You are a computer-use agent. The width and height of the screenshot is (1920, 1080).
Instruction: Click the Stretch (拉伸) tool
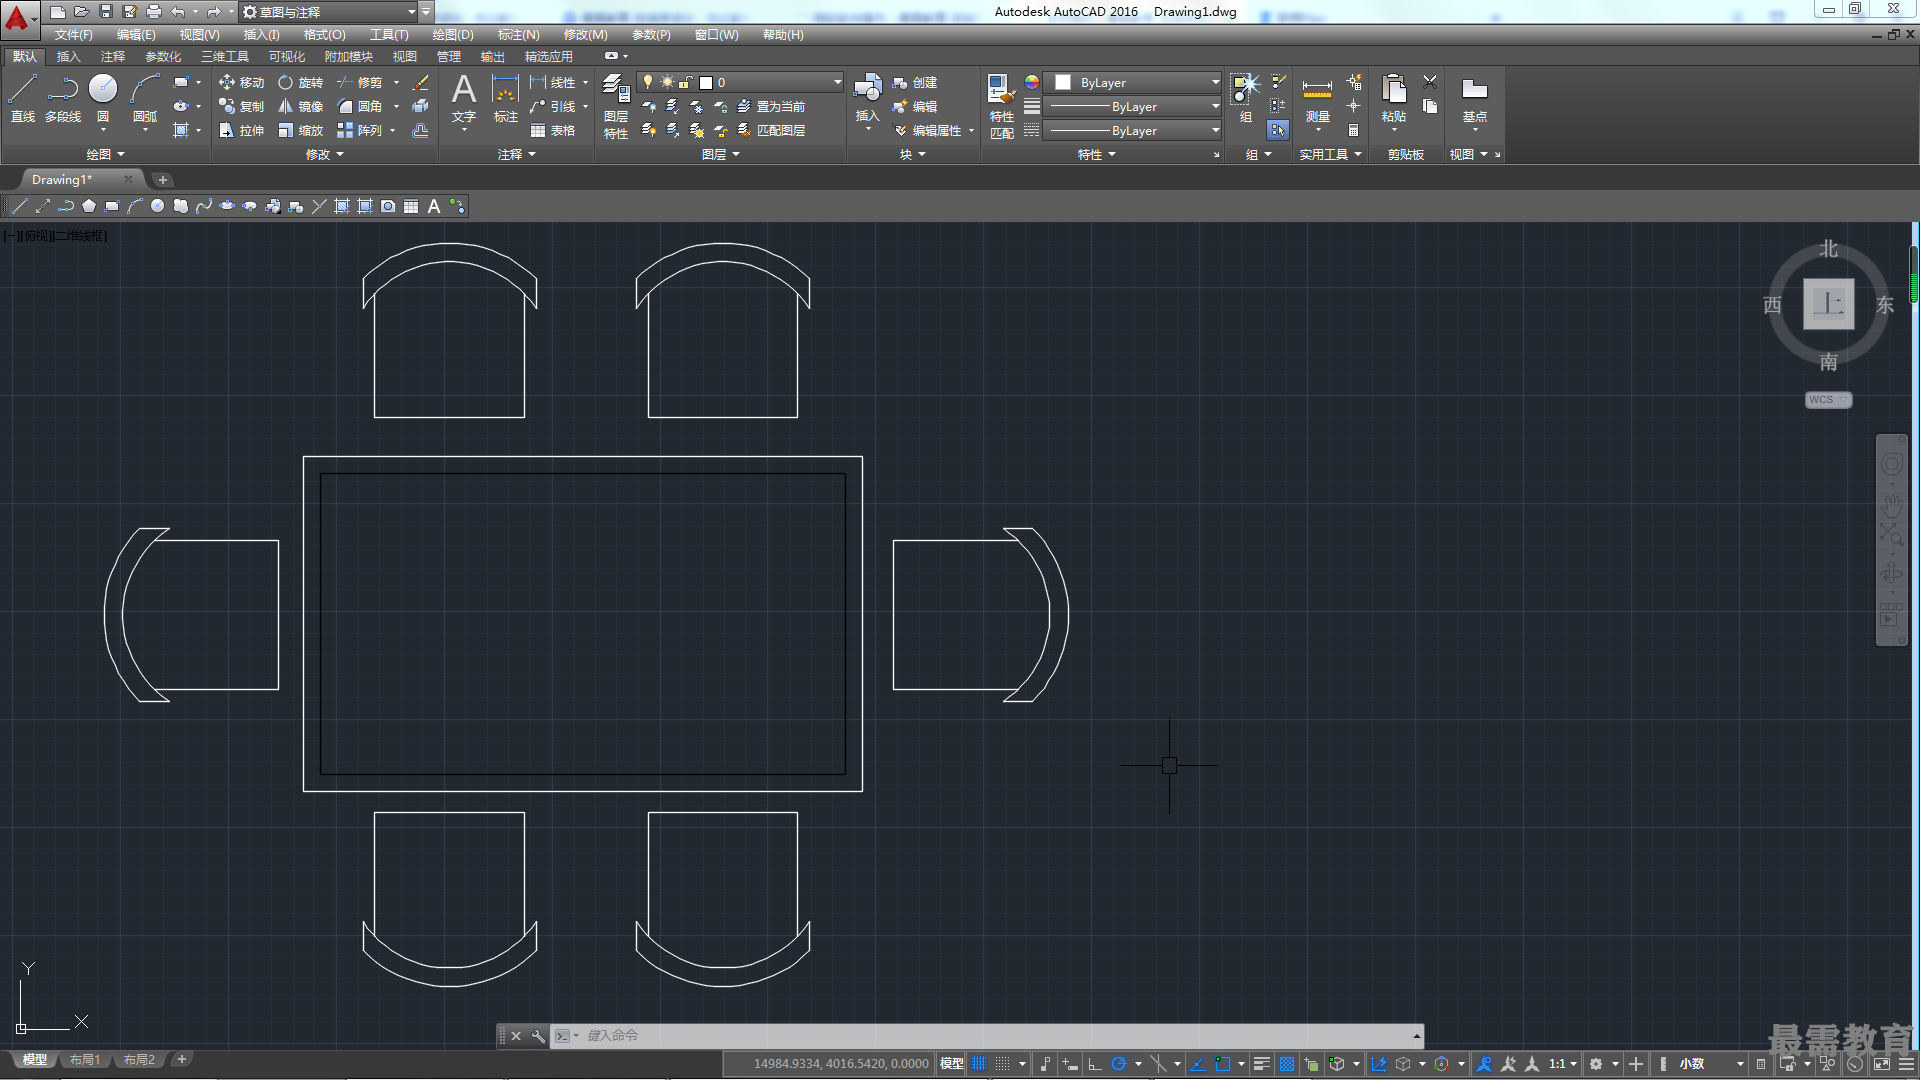[x=241, y=130]
